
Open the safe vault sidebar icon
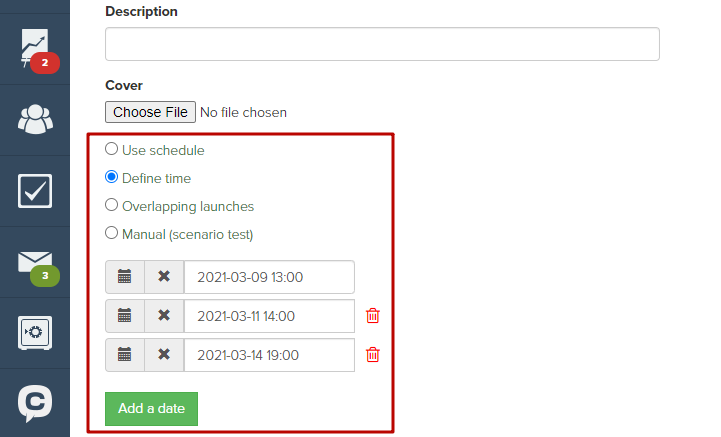(x=35, y=333)
